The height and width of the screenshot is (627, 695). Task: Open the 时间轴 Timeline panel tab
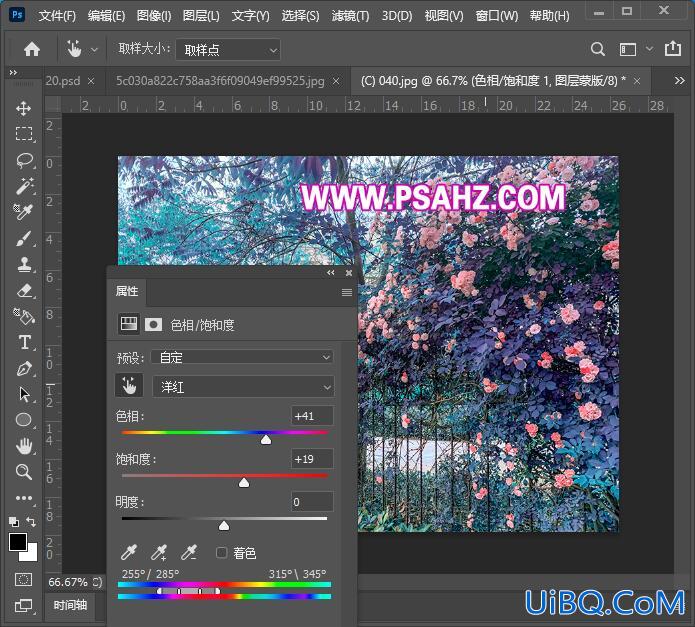pyautogui.click(x=70, y=605)
